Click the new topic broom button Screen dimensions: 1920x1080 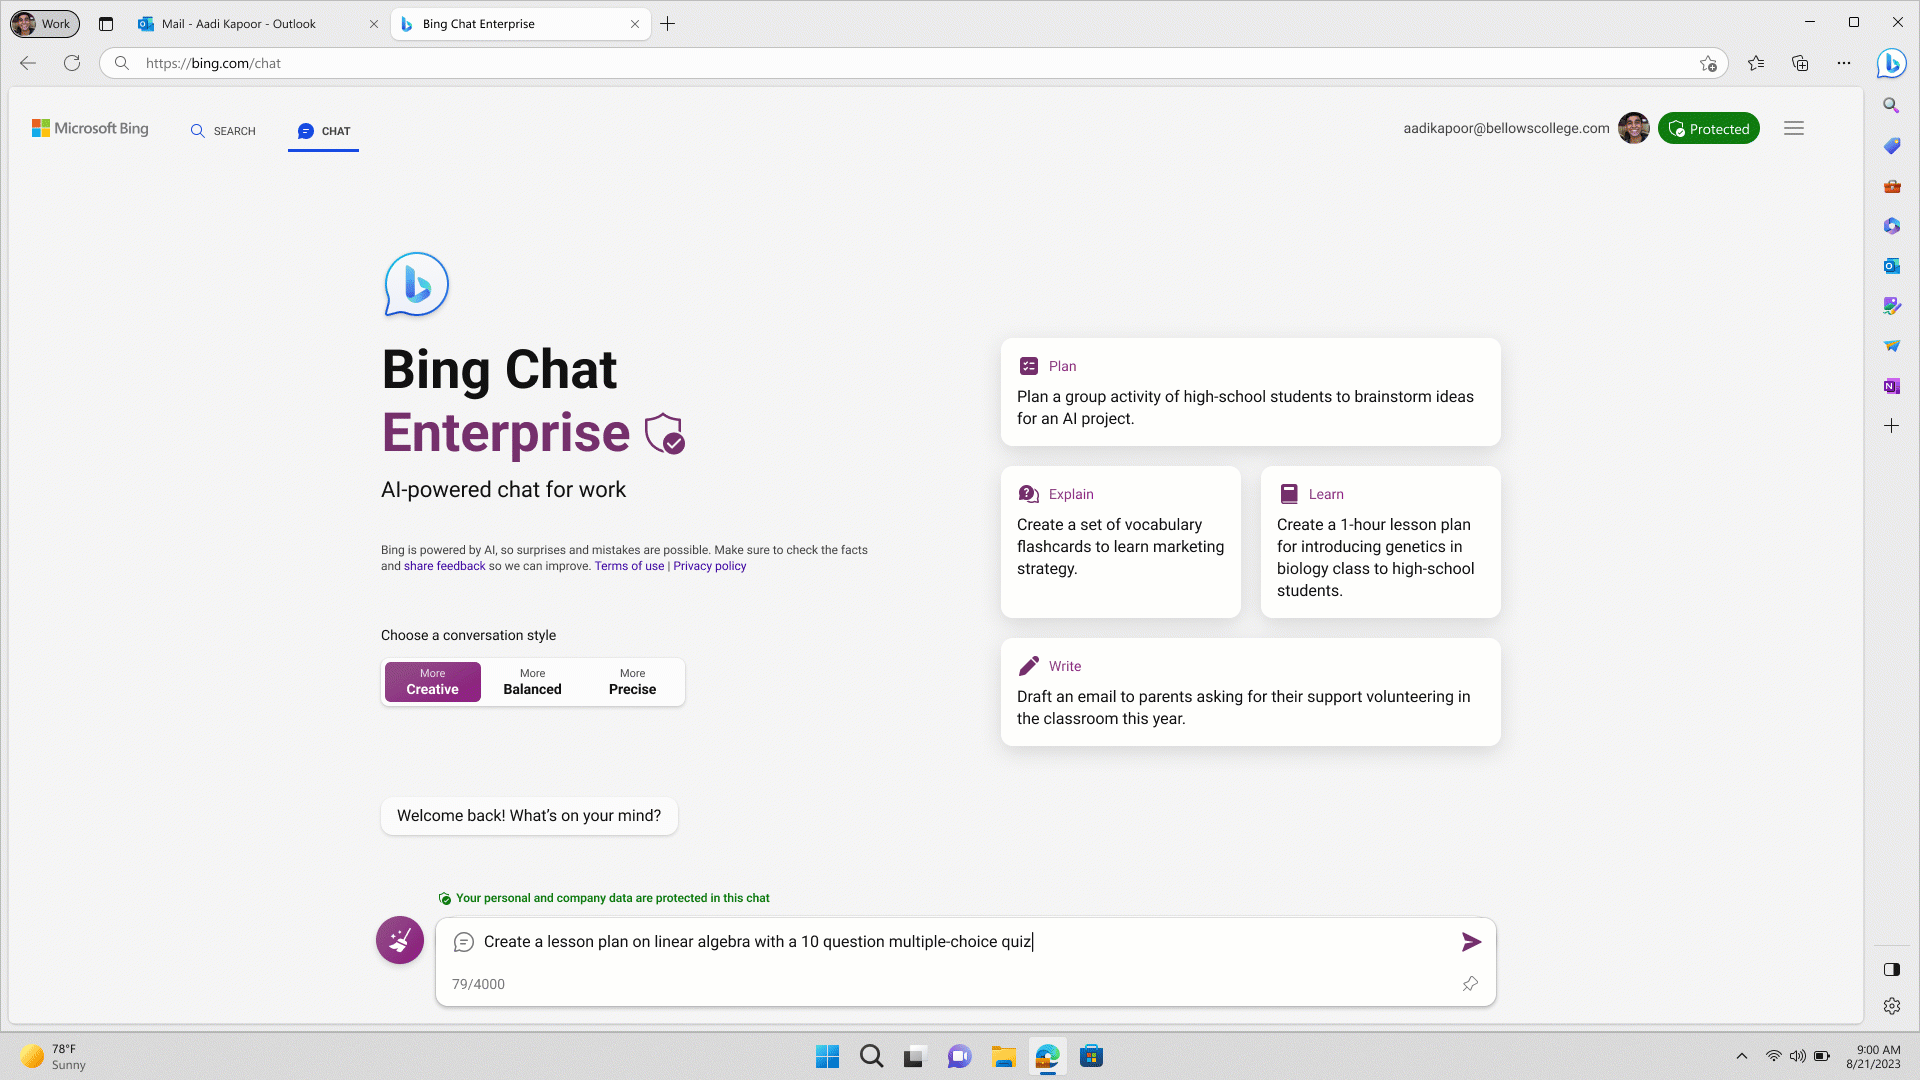click(x=399, y=940)
